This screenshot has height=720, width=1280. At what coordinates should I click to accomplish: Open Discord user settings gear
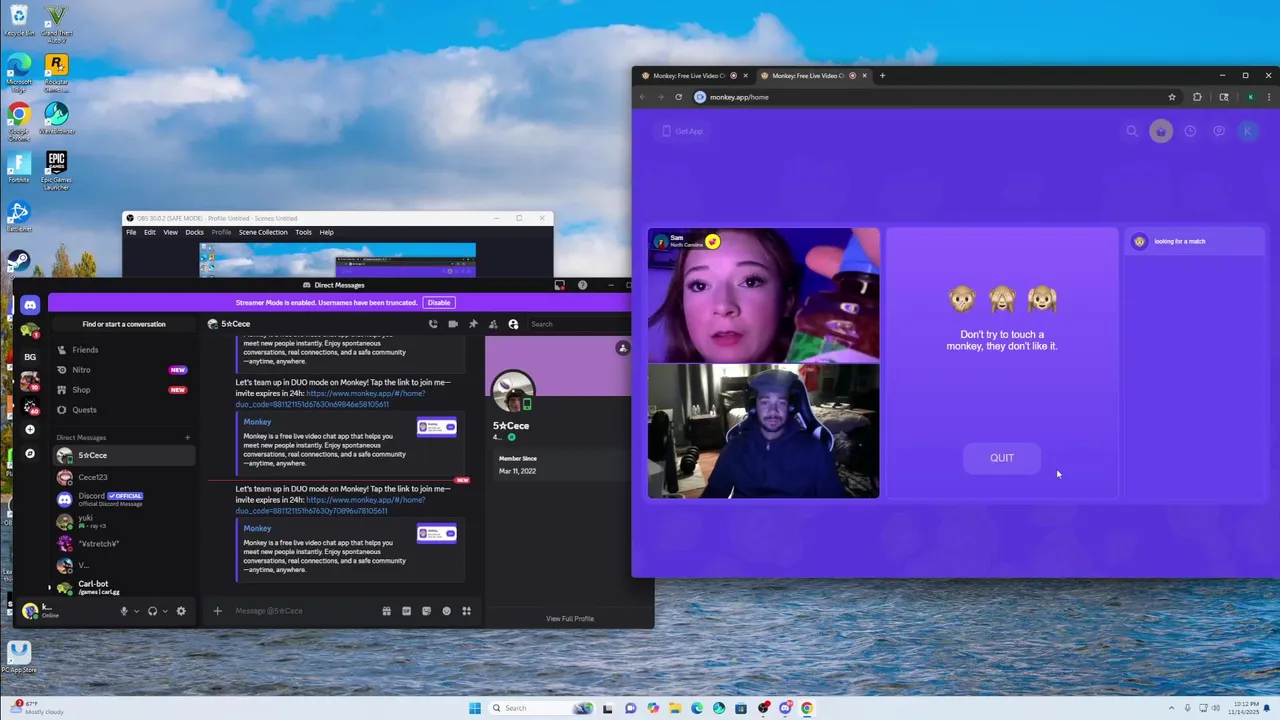pos(181,611)
